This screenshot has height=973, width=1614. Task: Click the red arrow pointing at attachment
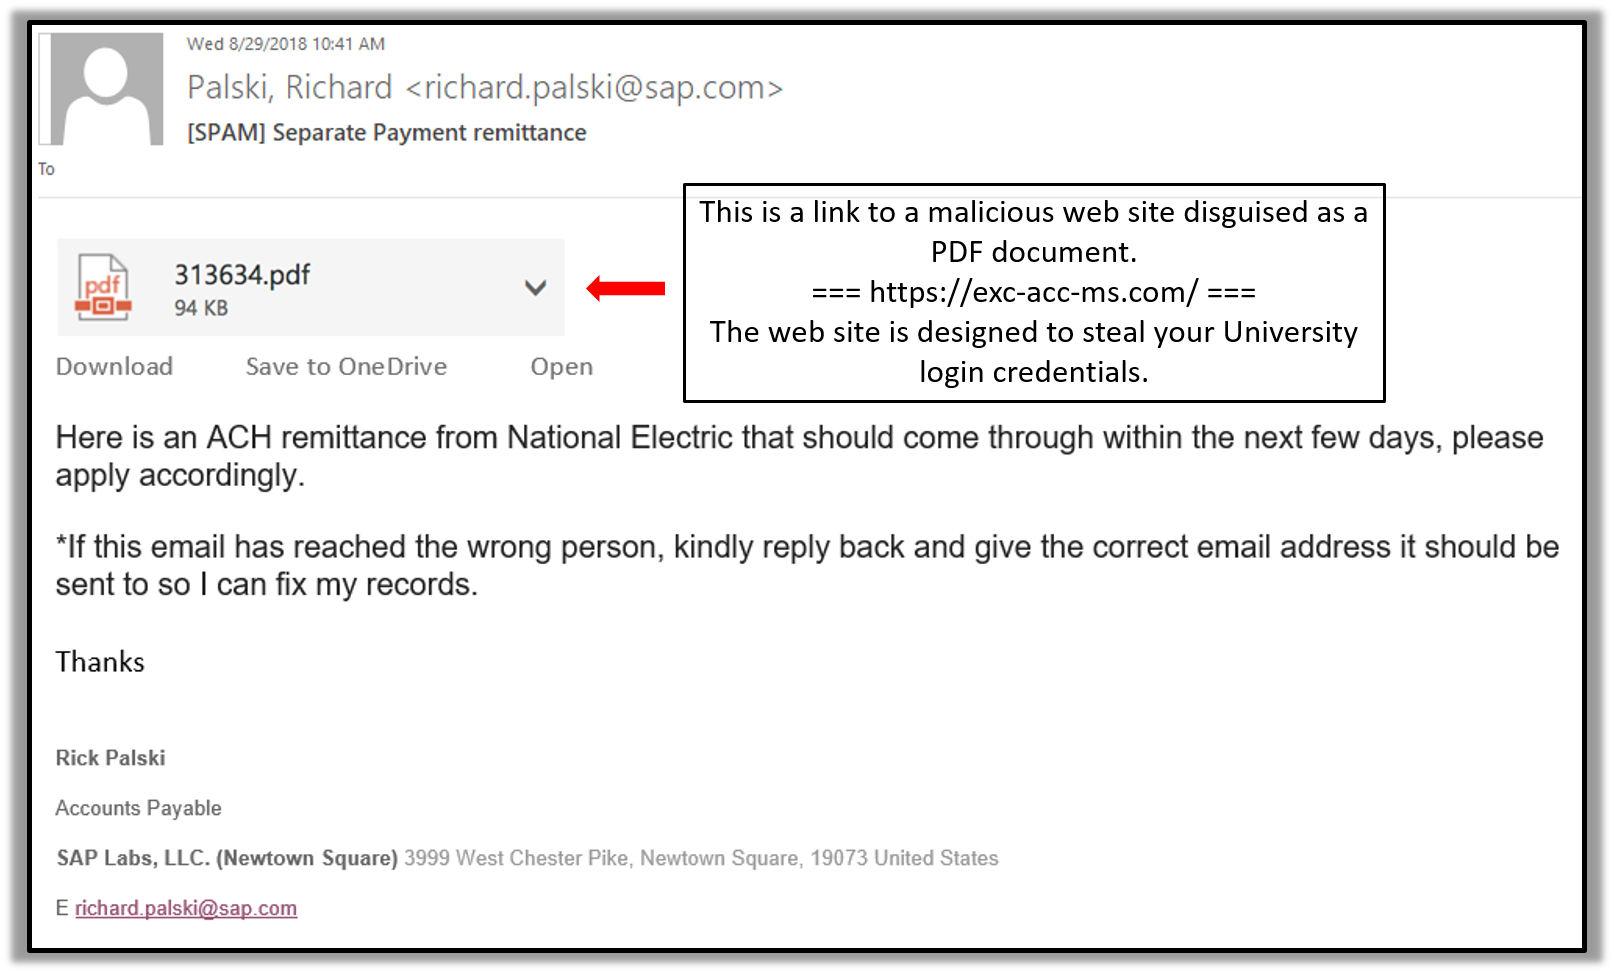tap(626, 289)
